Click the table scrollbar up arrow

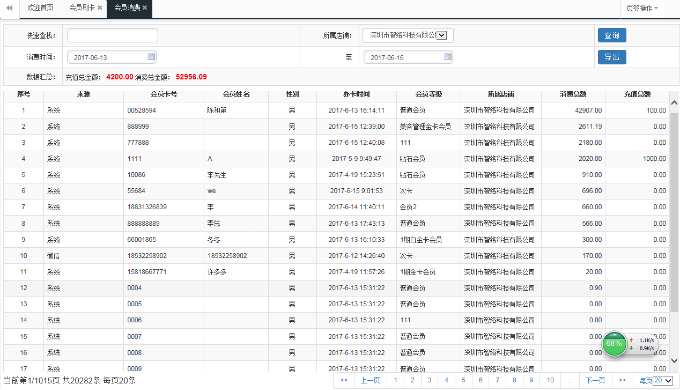[674, 103]
